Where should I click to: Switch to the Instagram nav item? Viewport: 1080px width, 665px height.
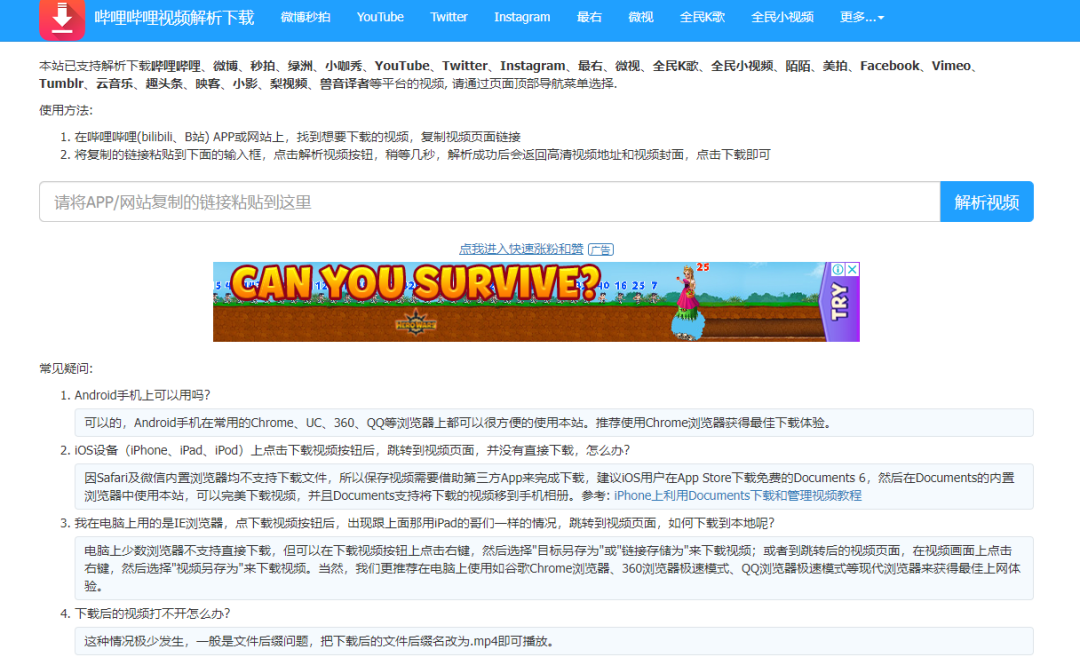(x=522, y=17)
